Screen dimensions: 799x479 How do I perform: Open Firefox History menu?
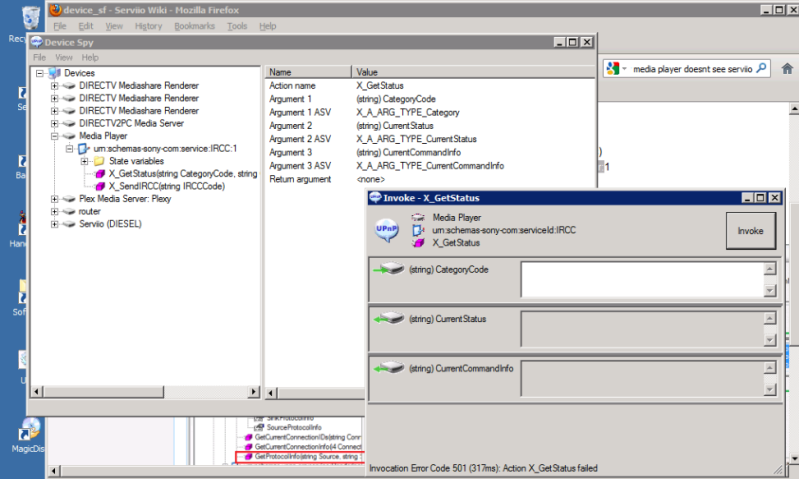(x=148, y=26)
